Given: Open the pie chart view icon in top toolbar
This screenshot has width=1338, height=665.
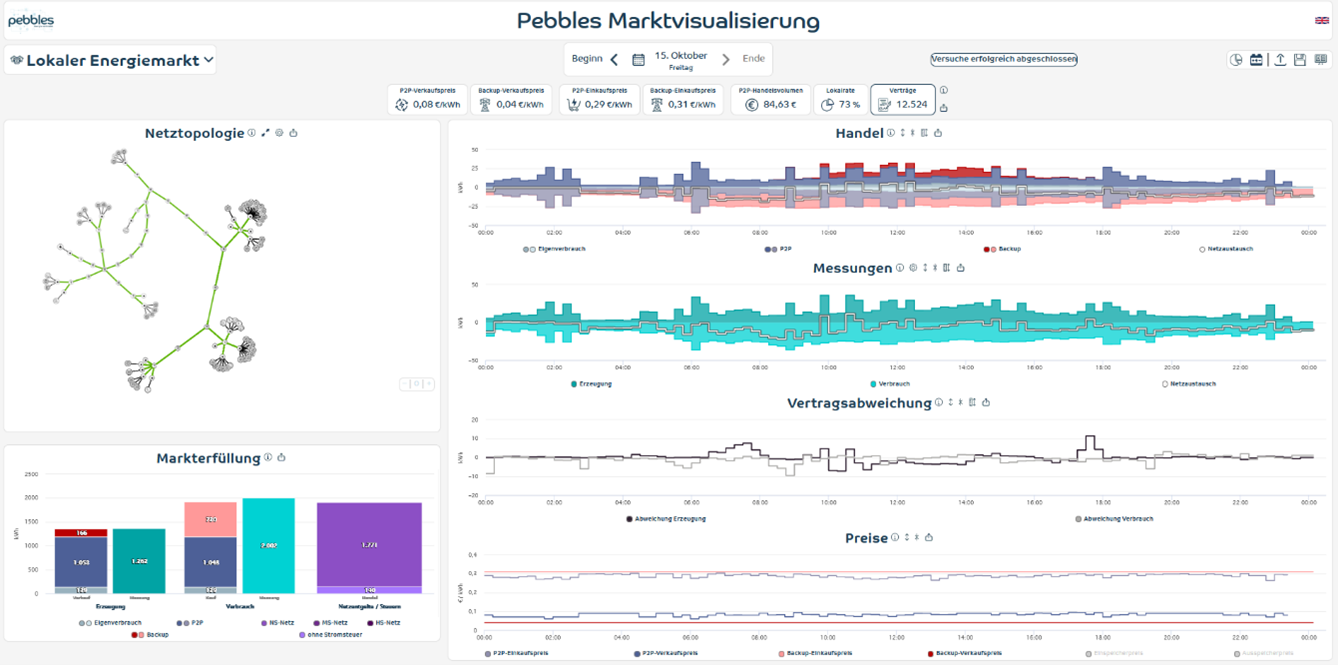Looking at the screenshot, I should pyautogui.click(x=1236, y=60).
